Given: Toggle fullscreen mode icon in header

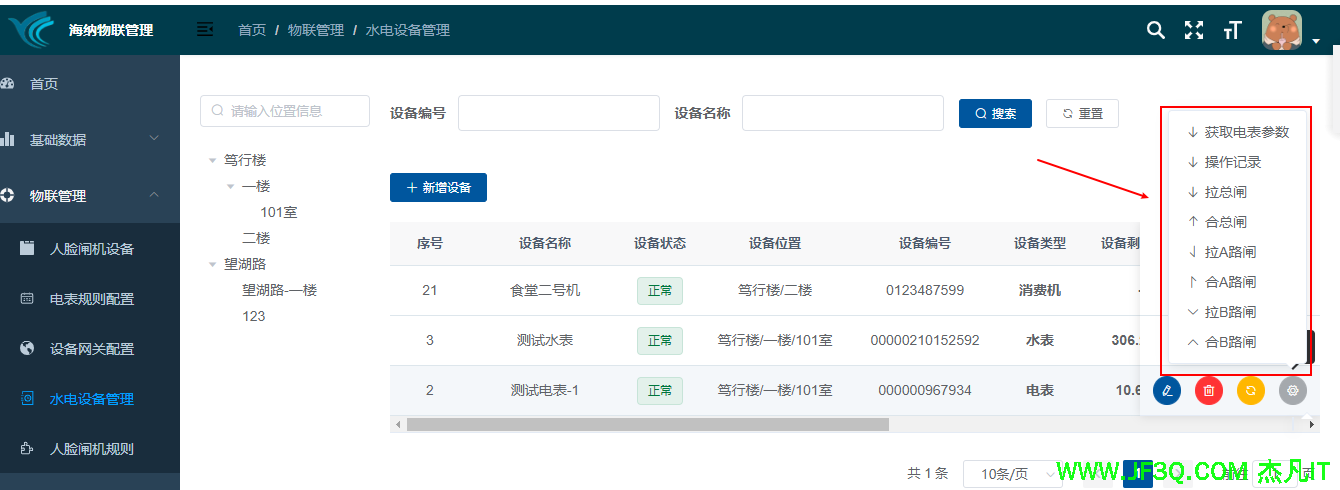Looking at the screenshot, I should pyautogui.click(x=1194, y=30).
